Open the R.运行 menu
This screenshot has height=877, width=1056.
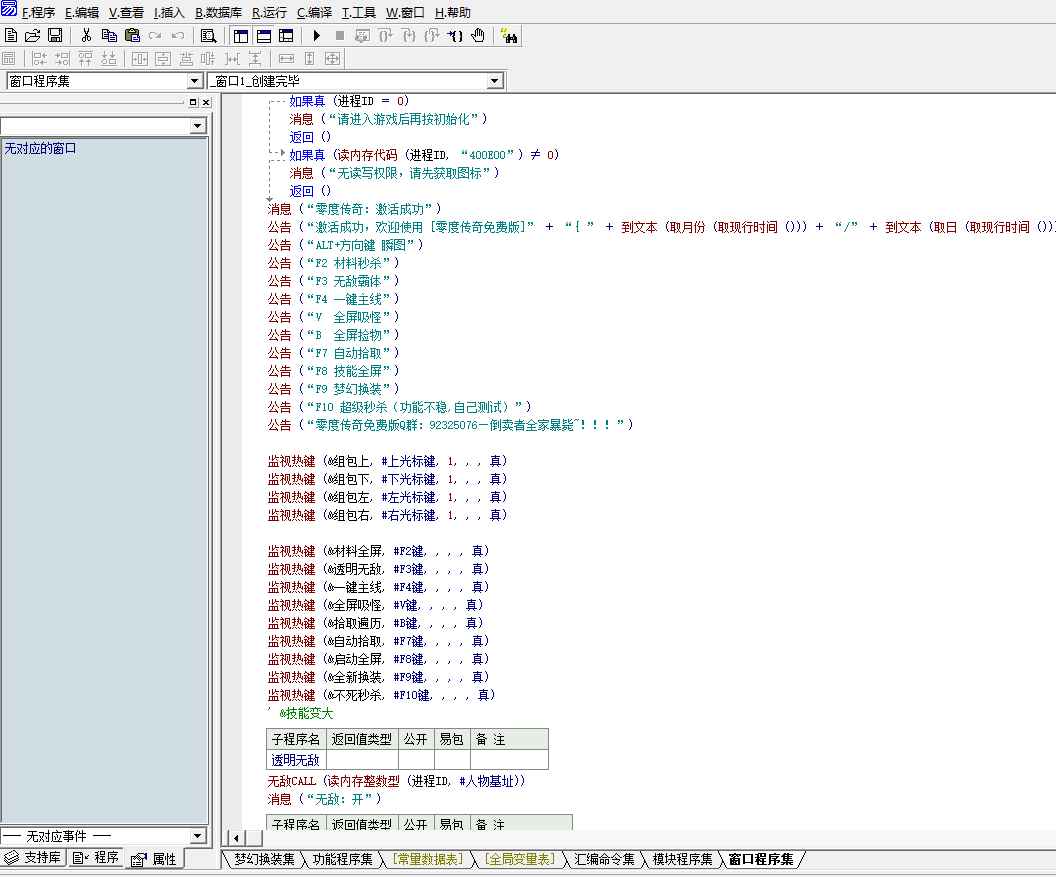269,12
